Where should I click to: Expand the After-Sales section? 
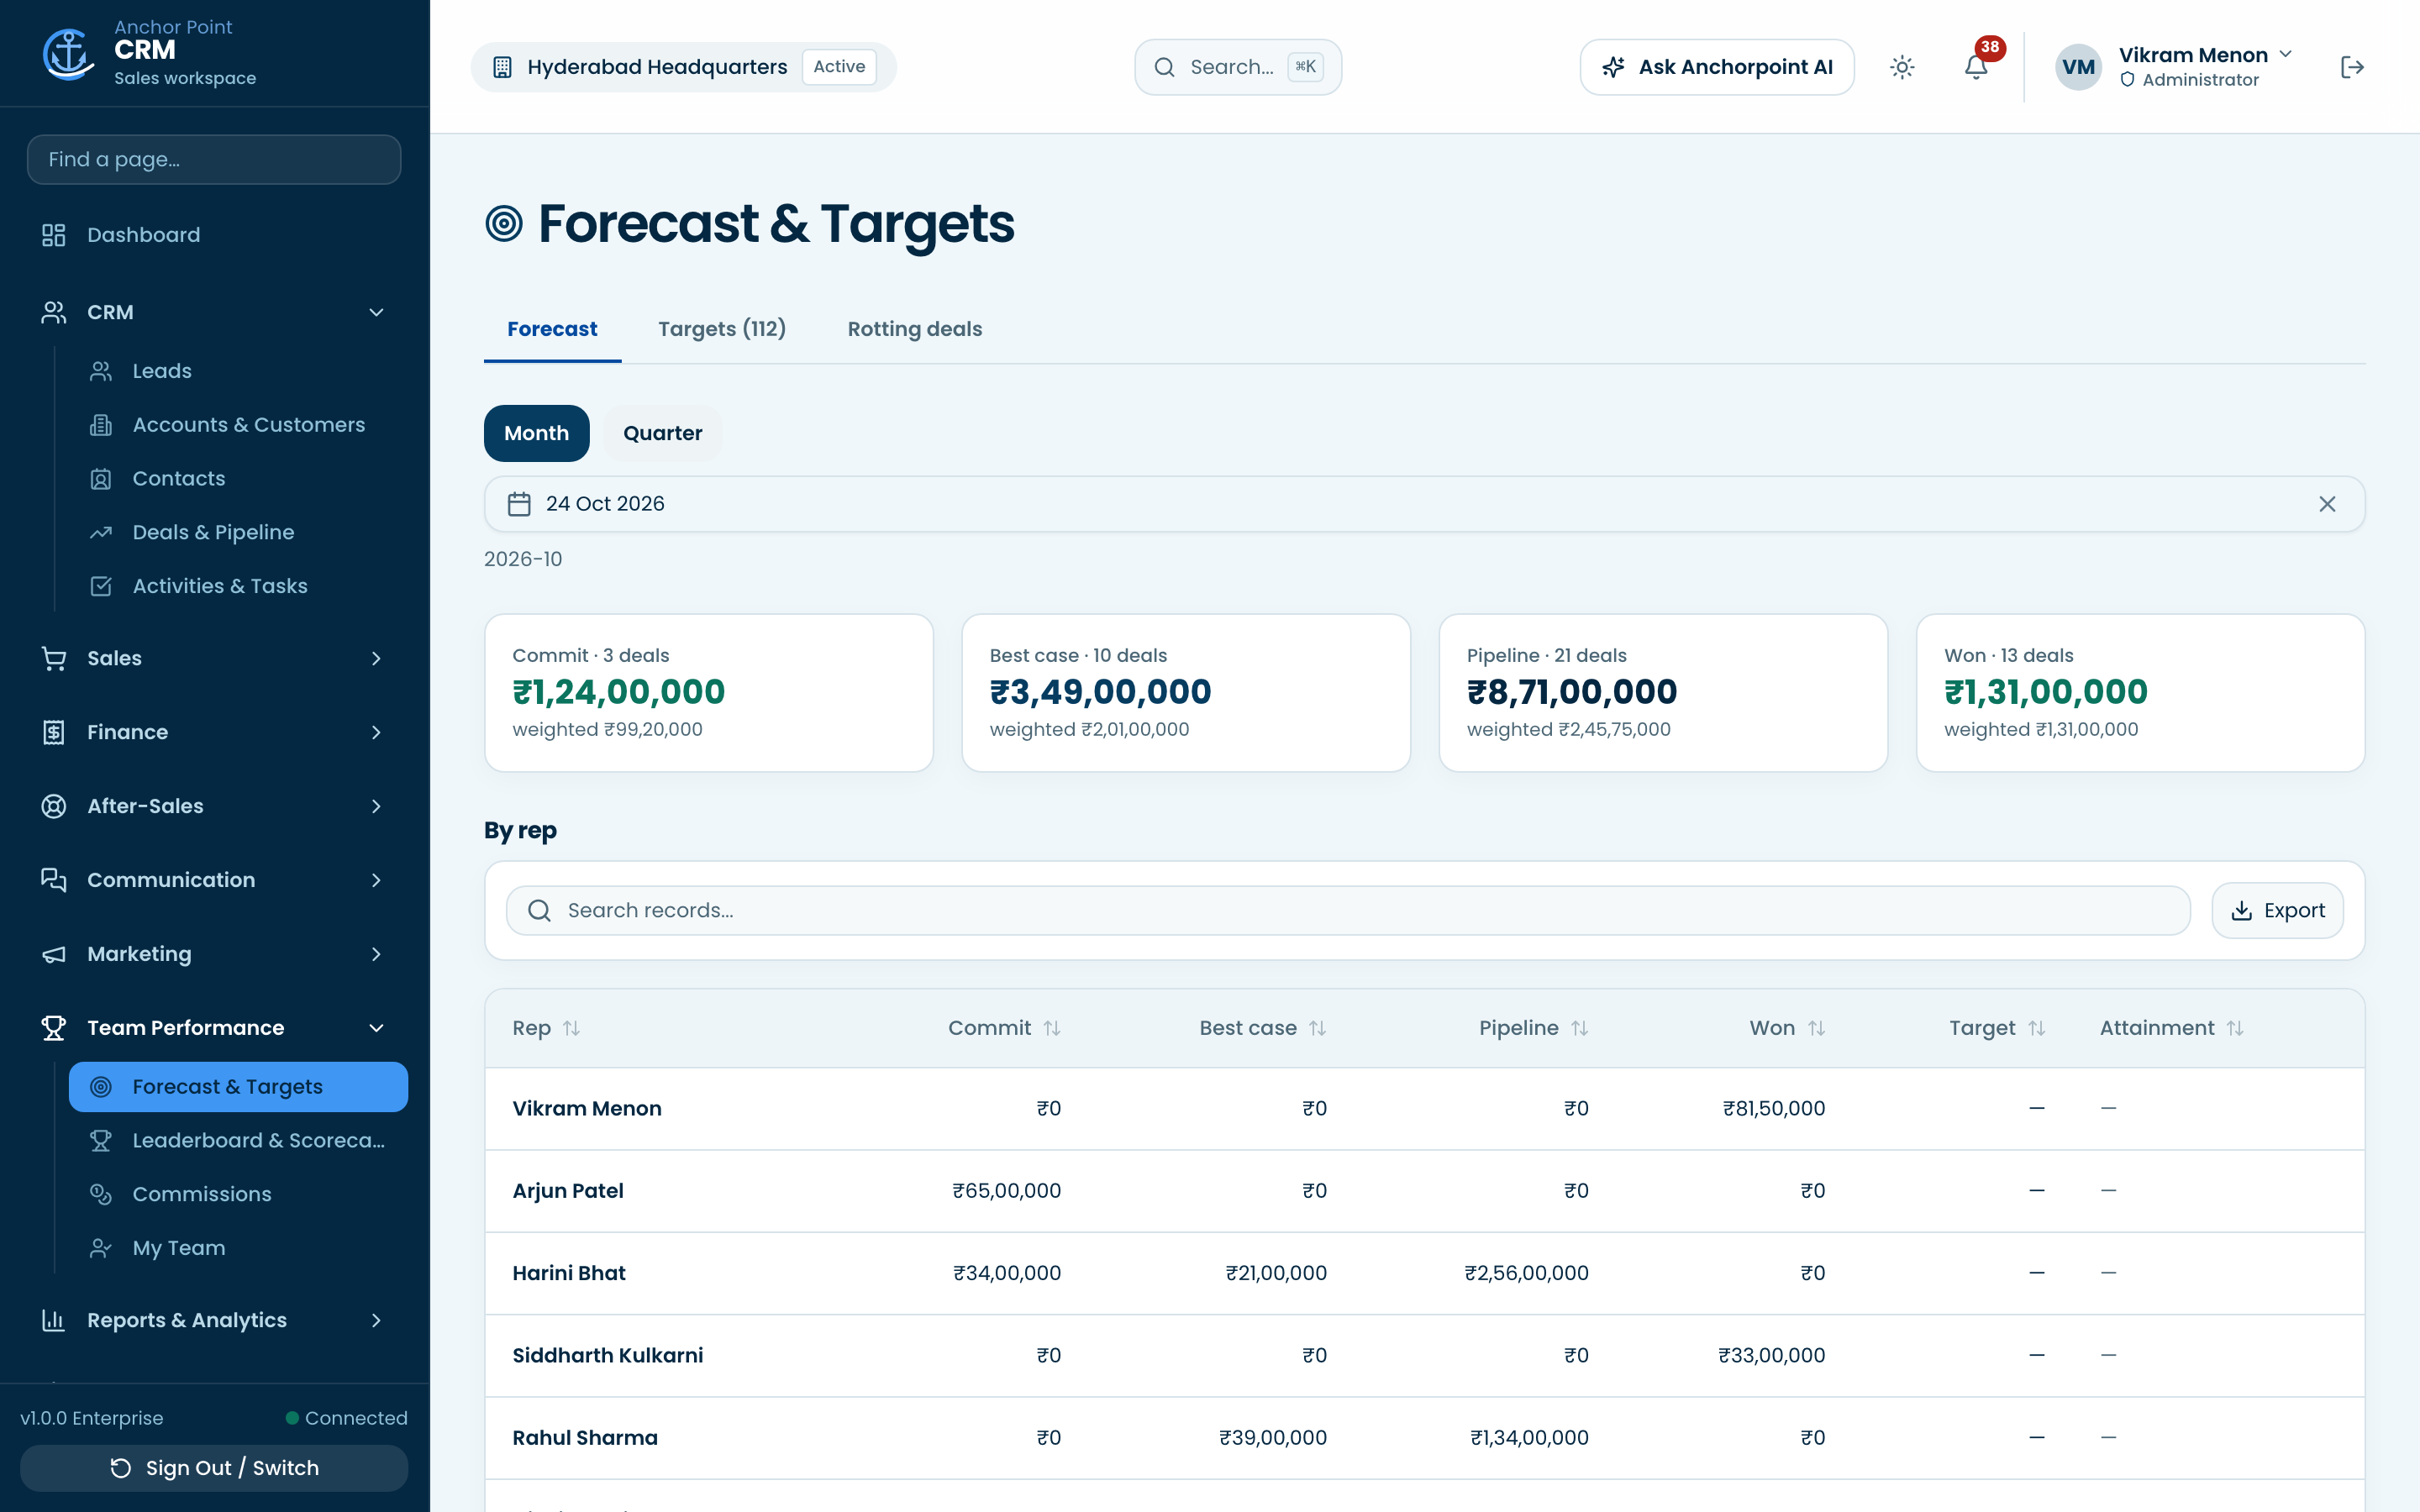(x=214, y=806)
